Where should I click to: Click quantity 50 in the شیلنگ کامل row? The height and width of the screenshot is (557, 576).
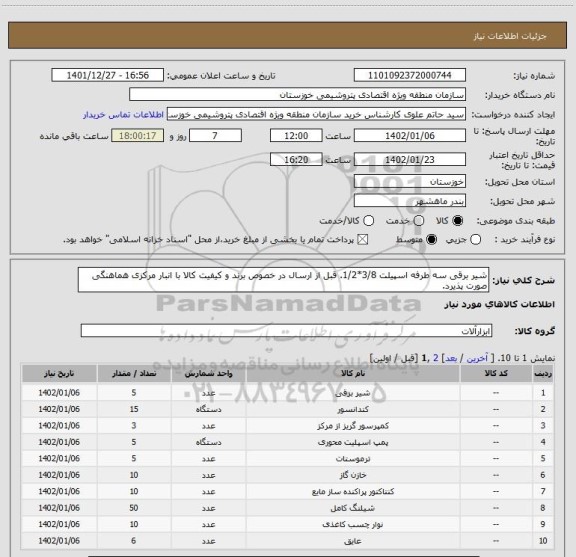(x=134, y=508)
